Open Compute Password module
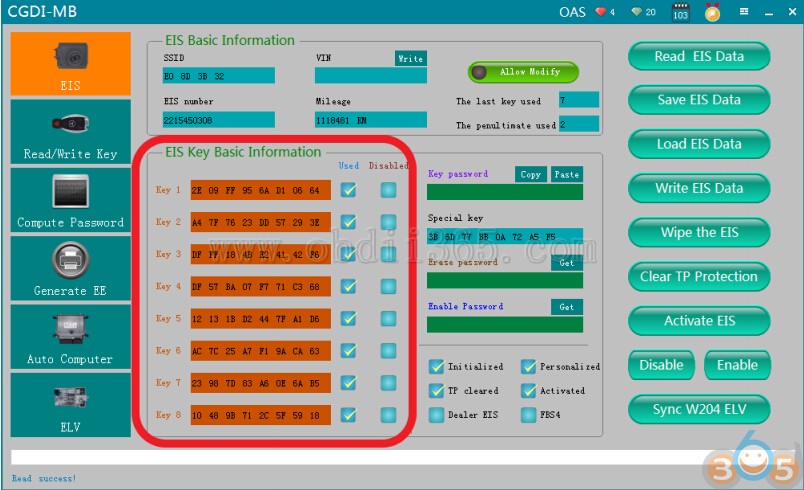 point(71,200)
